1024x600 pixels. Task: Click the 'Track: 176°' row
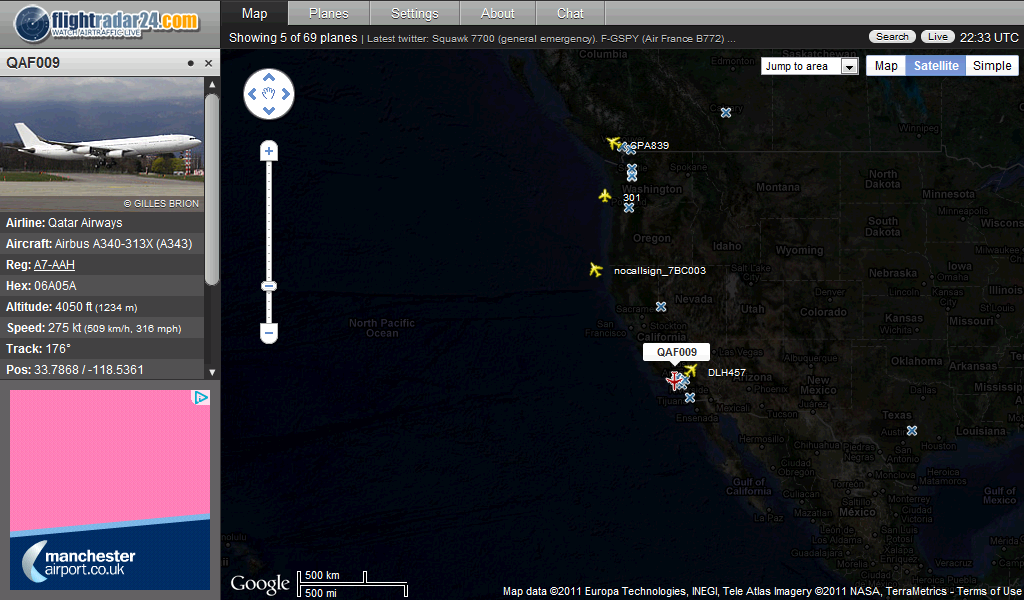click(x=102, y=349)
